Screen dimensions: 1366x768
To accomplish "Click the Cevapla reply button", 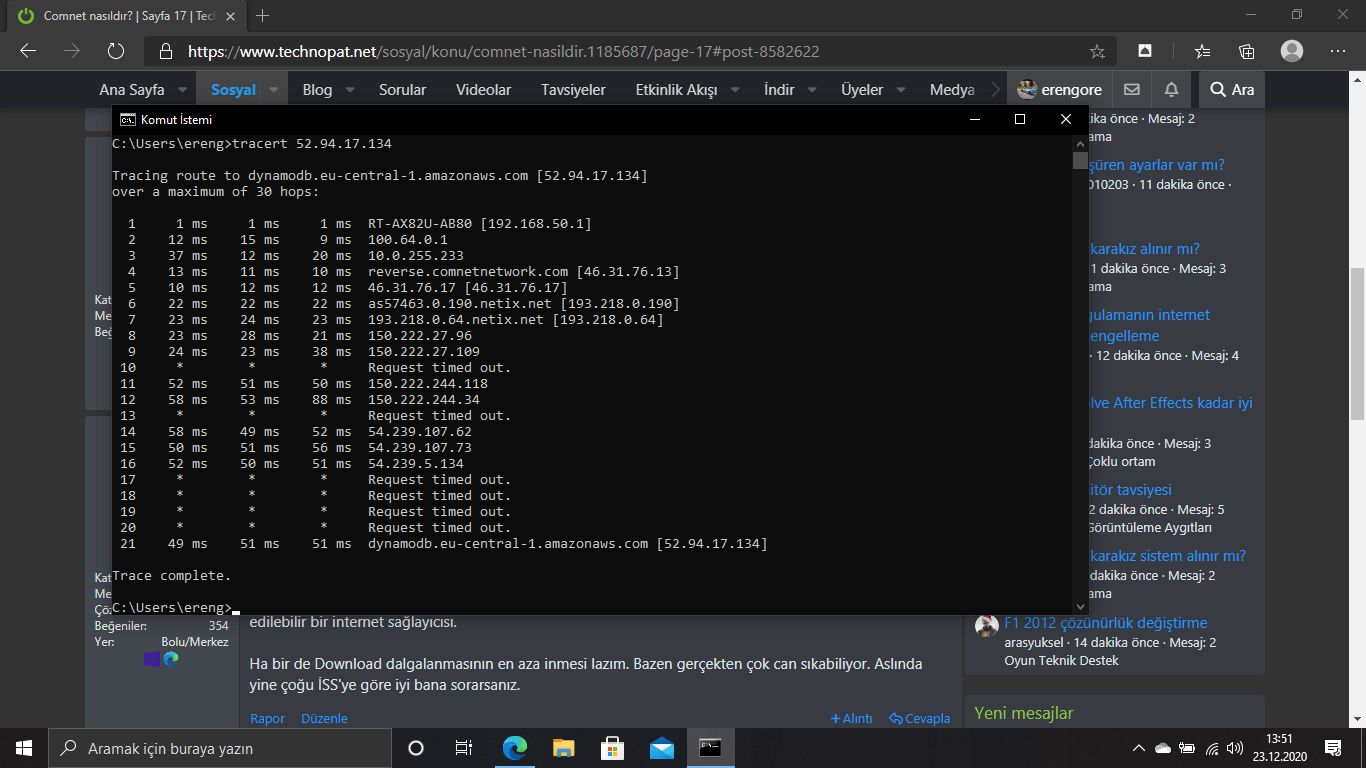I will point(919,718).
